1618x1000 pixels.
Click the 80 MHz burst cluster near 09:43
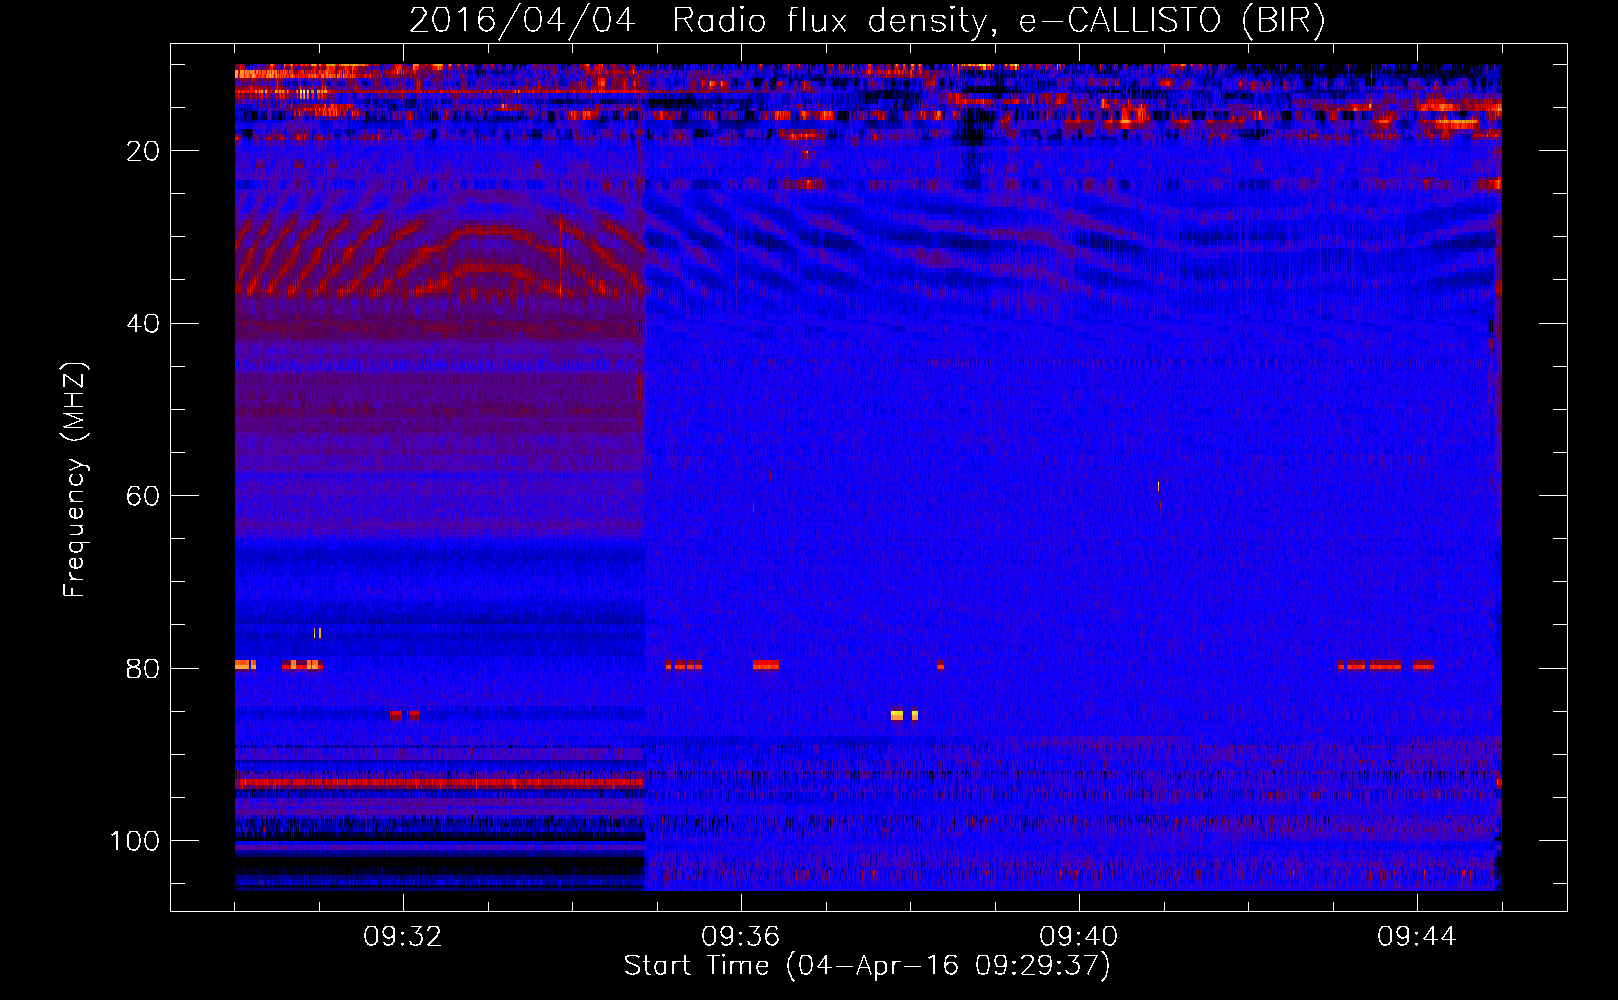coord(1386,665)
